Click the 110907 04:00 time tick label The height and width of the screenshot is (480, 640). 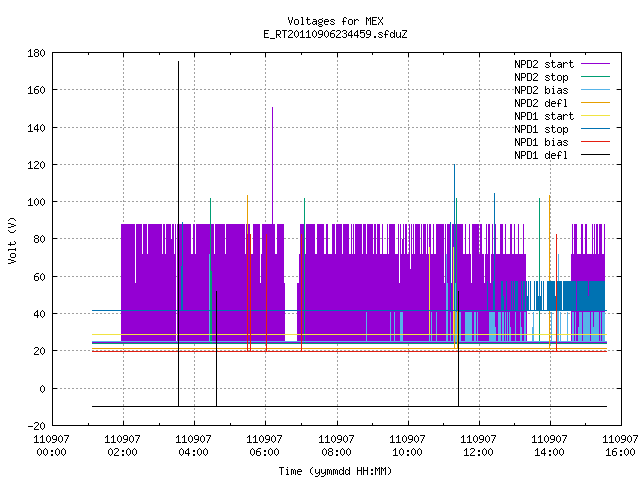point(193,445)
